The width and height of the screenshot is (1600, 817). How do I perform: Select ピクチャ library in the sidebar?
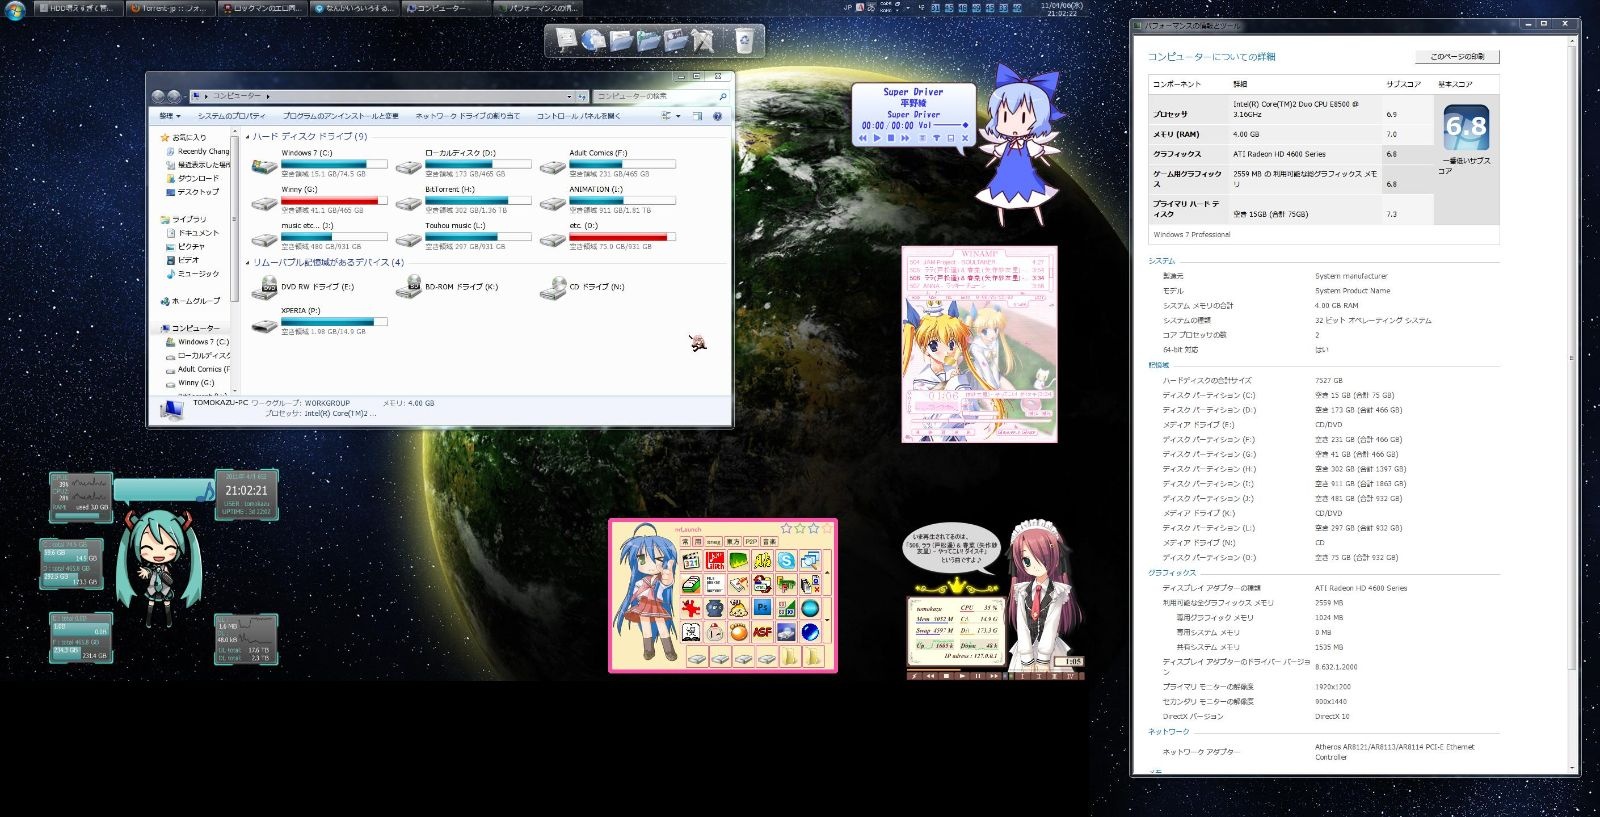pyautogui.click(x=186, y=246)
